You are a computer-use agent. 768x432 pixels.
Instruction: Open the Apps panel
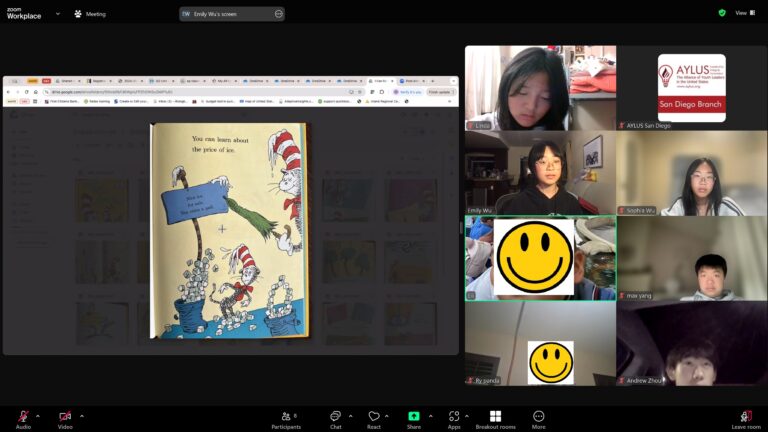(454, 420)
